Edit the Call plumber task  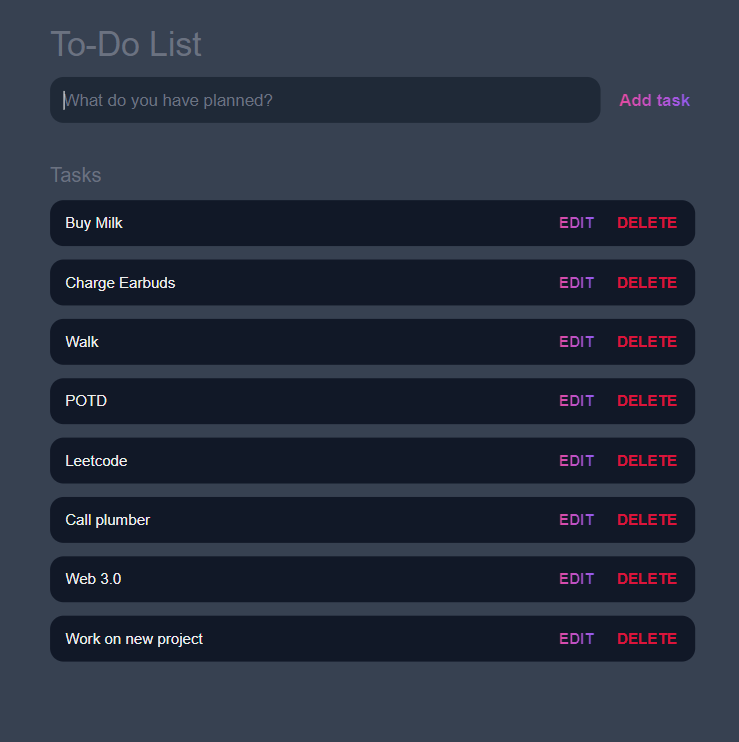point(576,520)
